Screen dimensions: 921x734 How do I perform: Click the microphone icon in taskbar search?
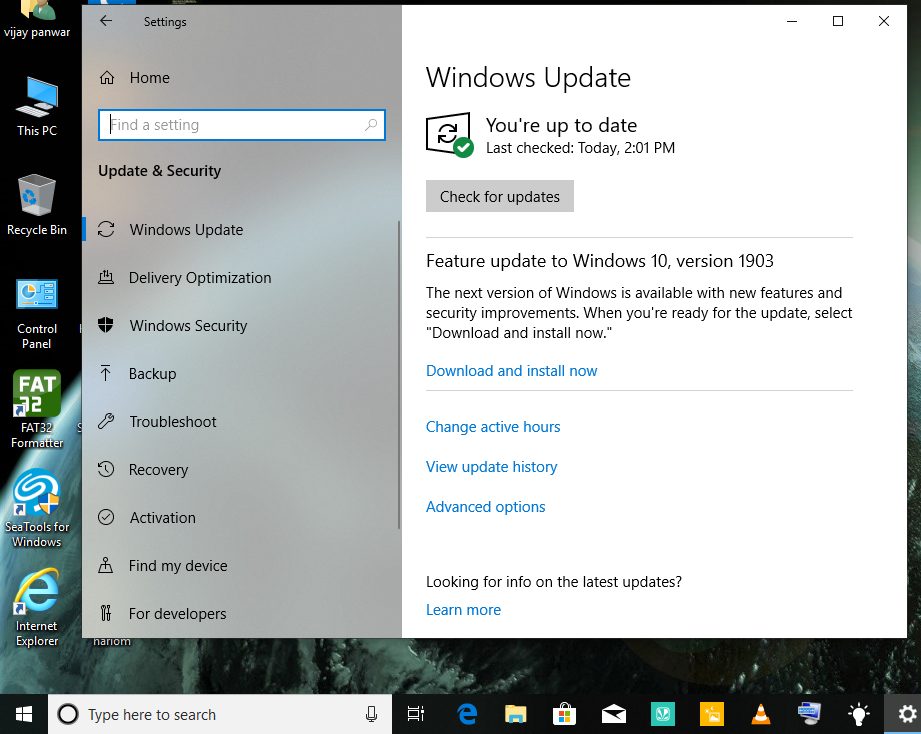(371, 714)
